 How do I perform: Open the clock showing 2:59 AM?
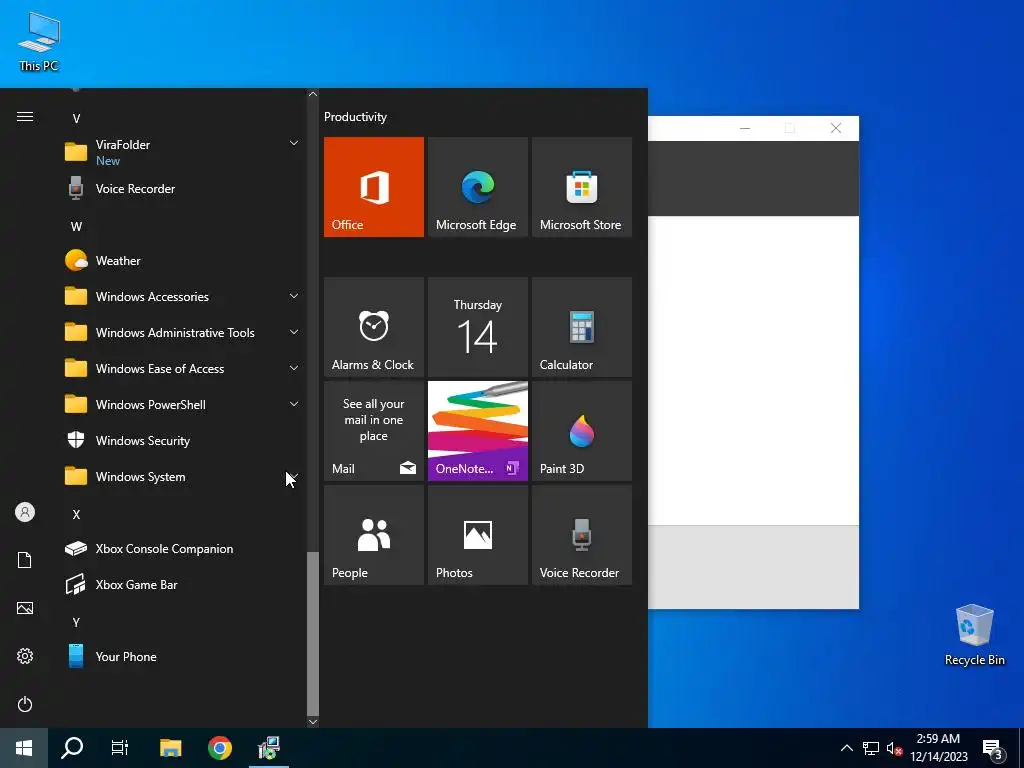tap(939, 748)
